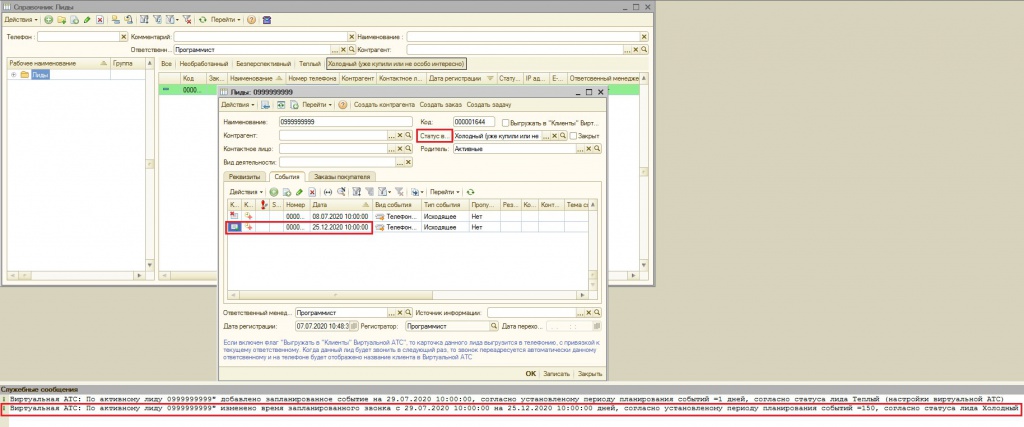Set date interval in events toolbar
The height and width of the screenshot is (427, 1024).
(x=328, y=192)
